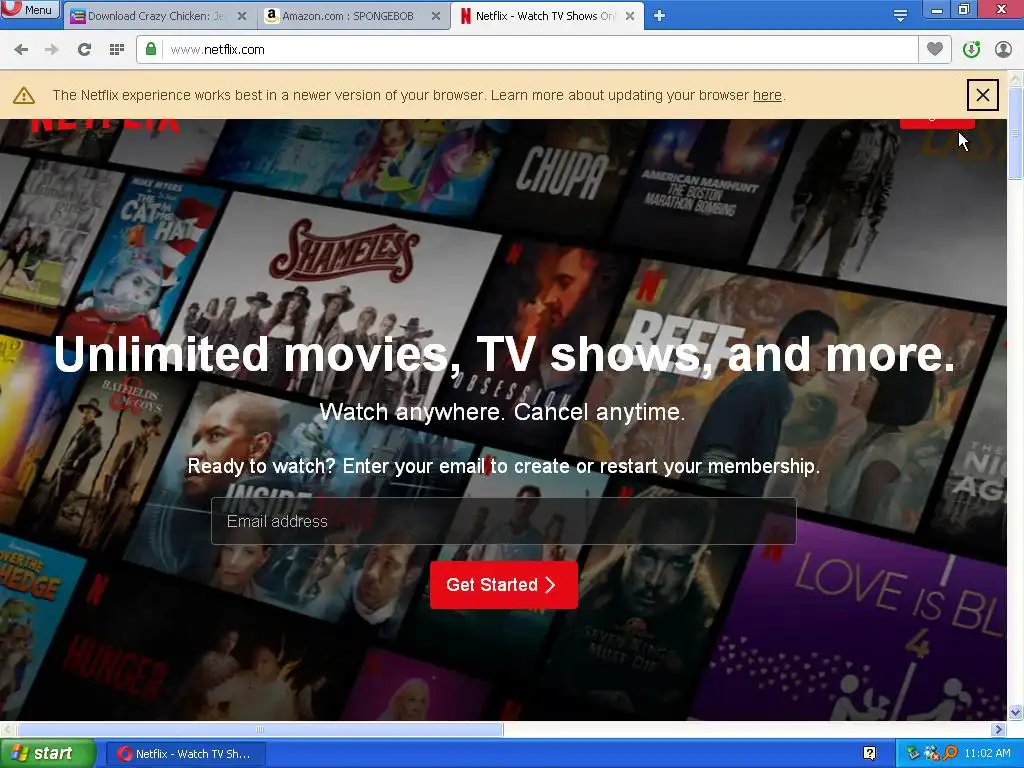The width and height of the screenshot is (1024, 768).
Task: Open downloads icon in the toolbar
Action: tap(971, 49)
